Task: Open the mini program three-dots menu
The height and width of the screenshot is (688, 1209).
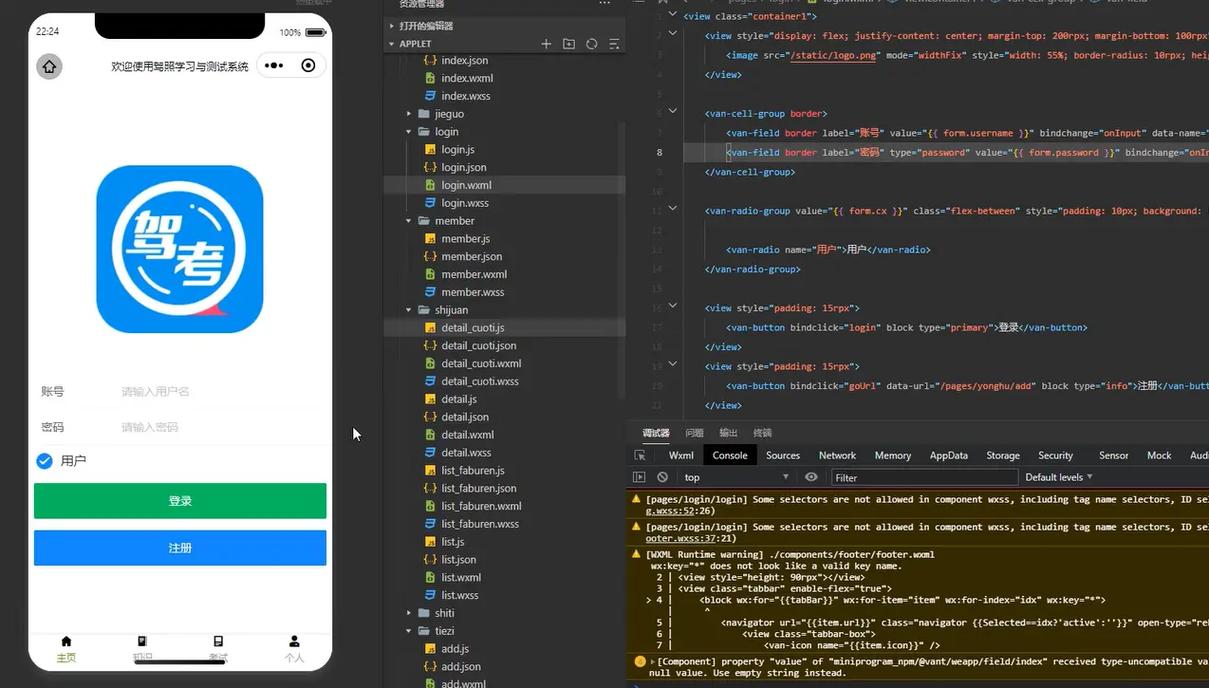Action: pyautogui.click(x=275, y=66)
